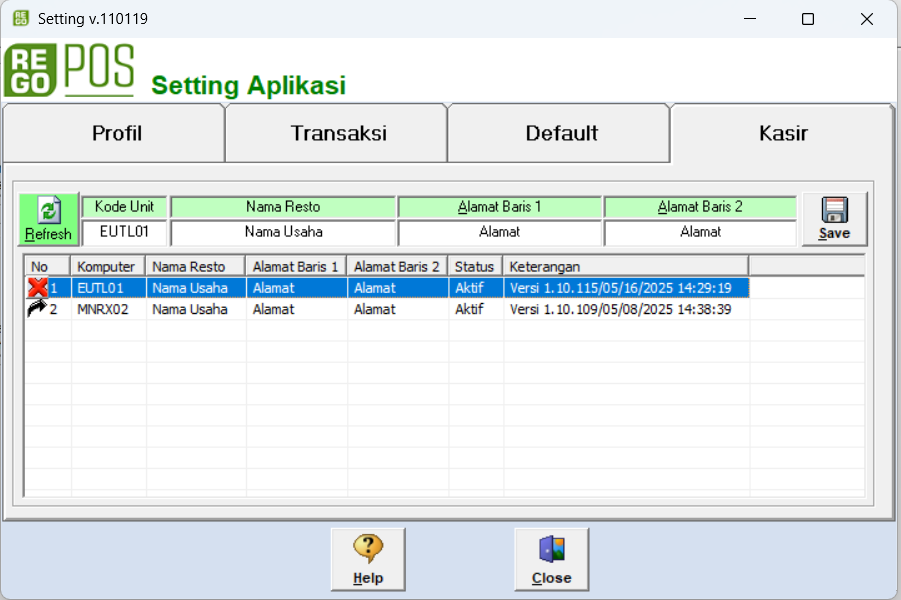901x600 pixels.
Task: Open the Transaksi tab
Action: tap(338, 133)
